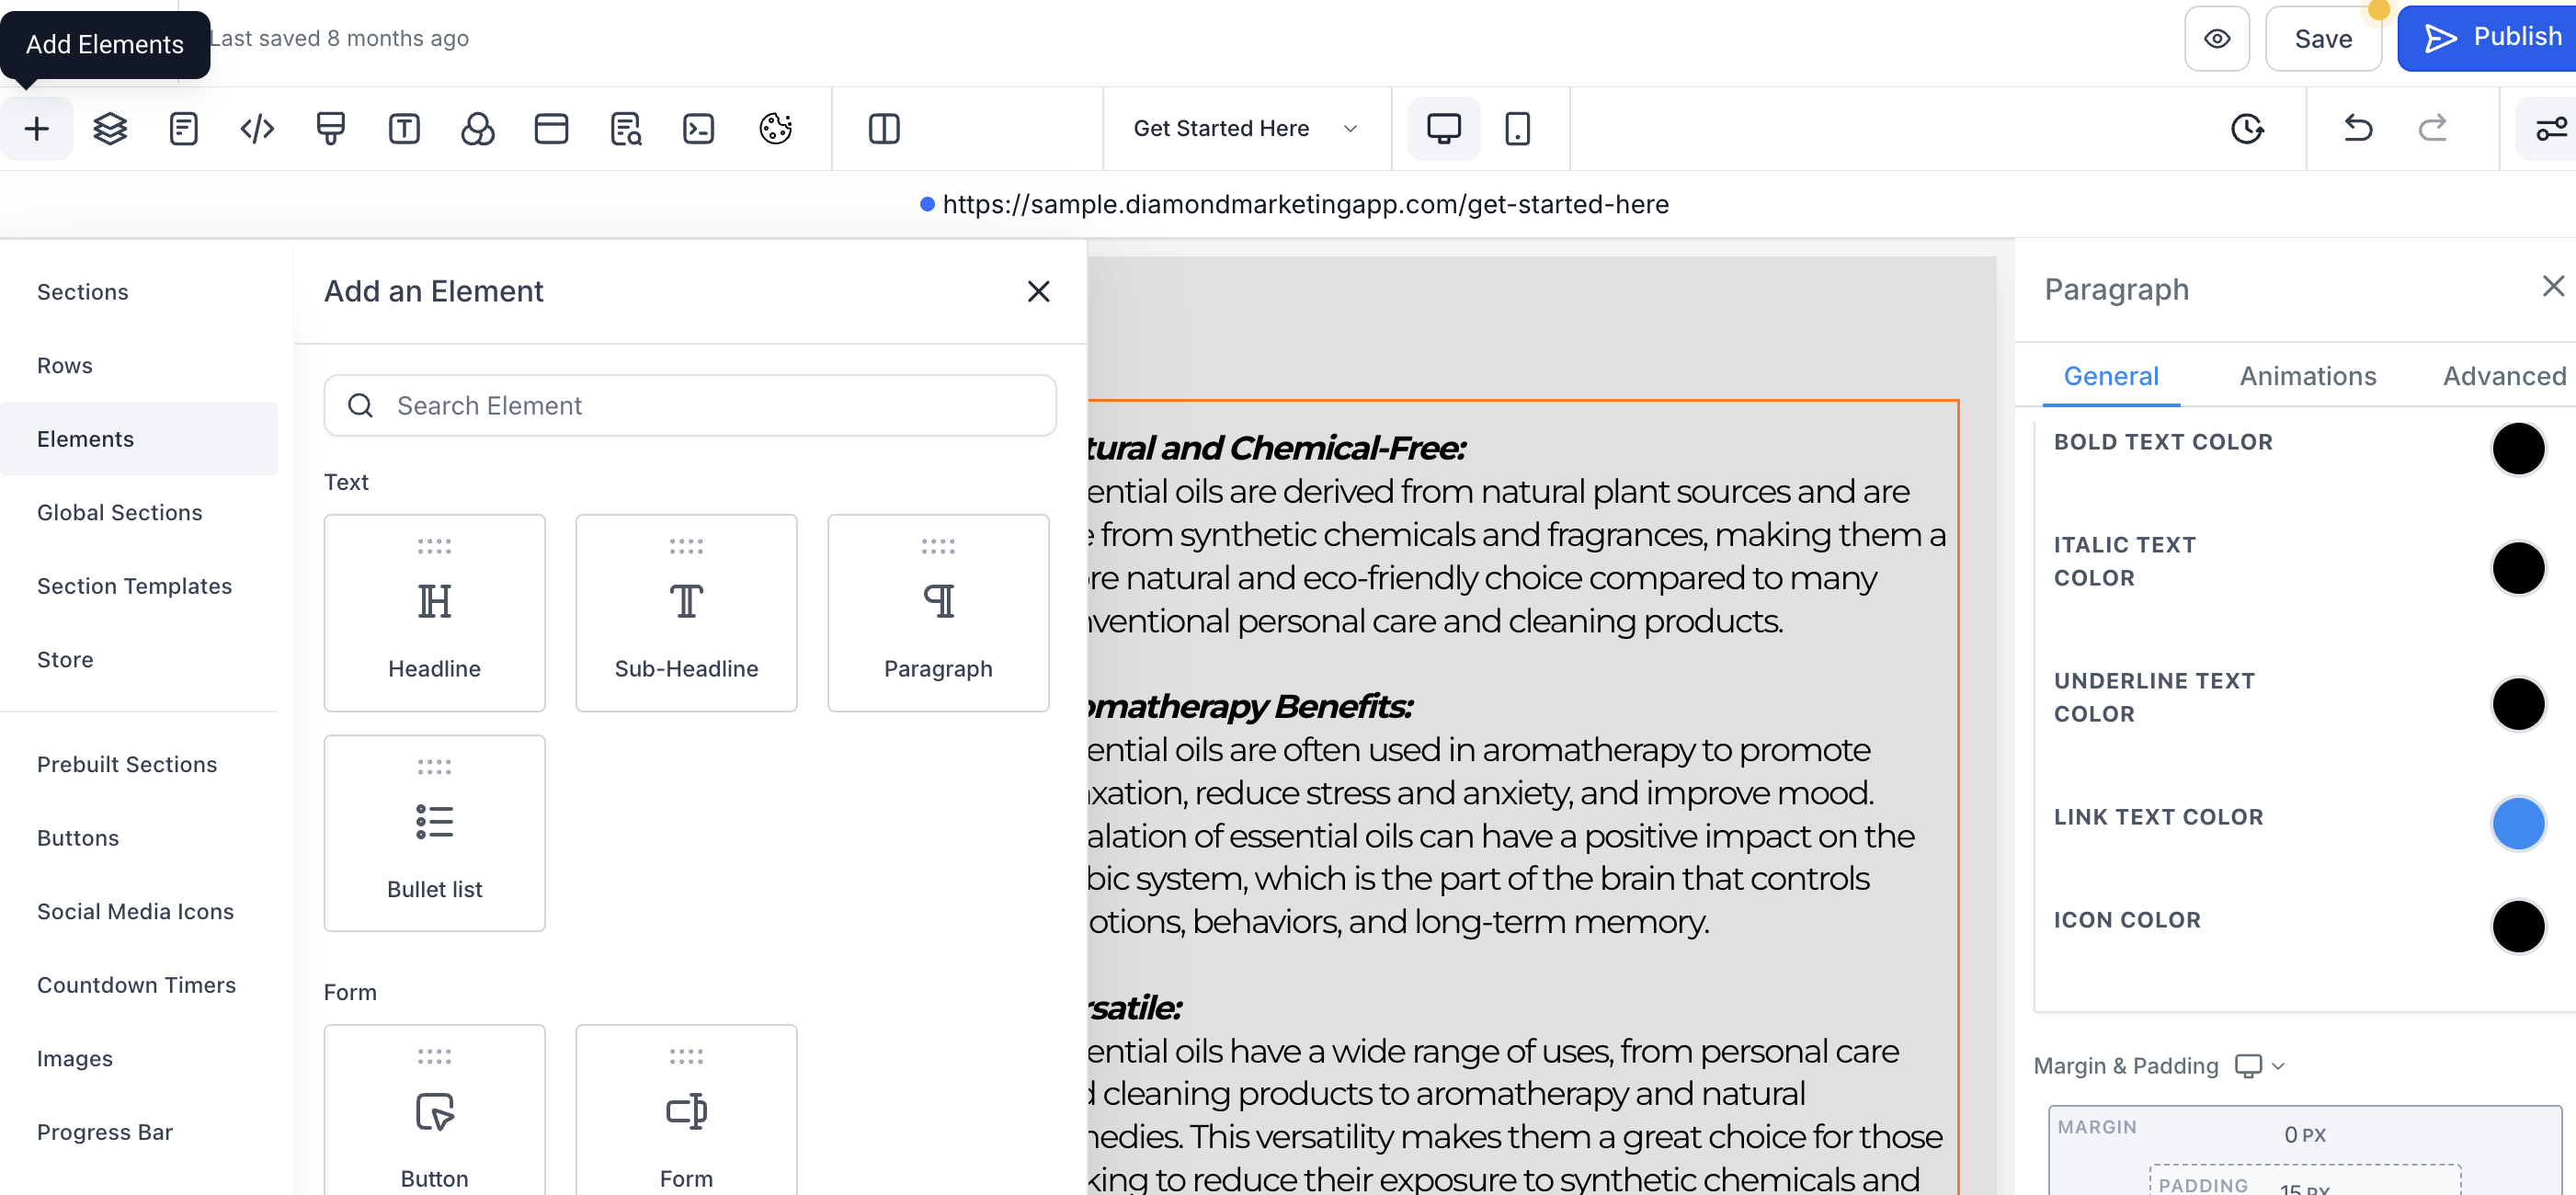Expand Margin & Padding device dropdown
This screenshot has height=1195, width=2576.
2260,1066
